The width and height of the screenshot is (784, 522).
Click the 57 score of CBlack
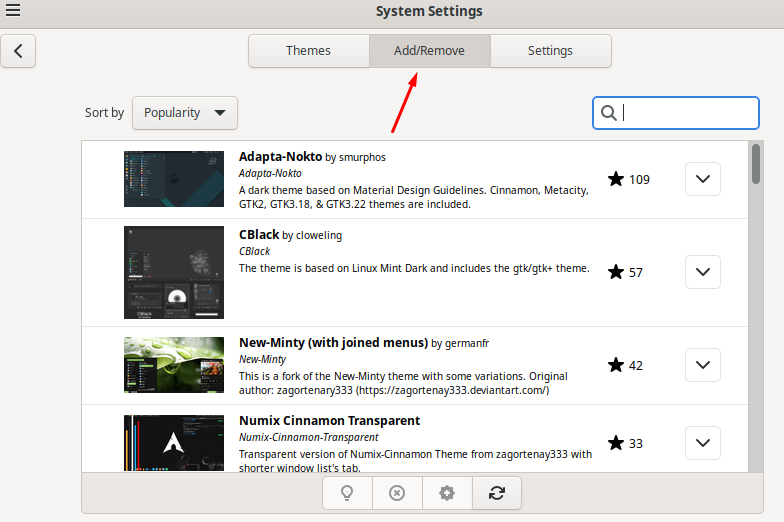[636, 272]
